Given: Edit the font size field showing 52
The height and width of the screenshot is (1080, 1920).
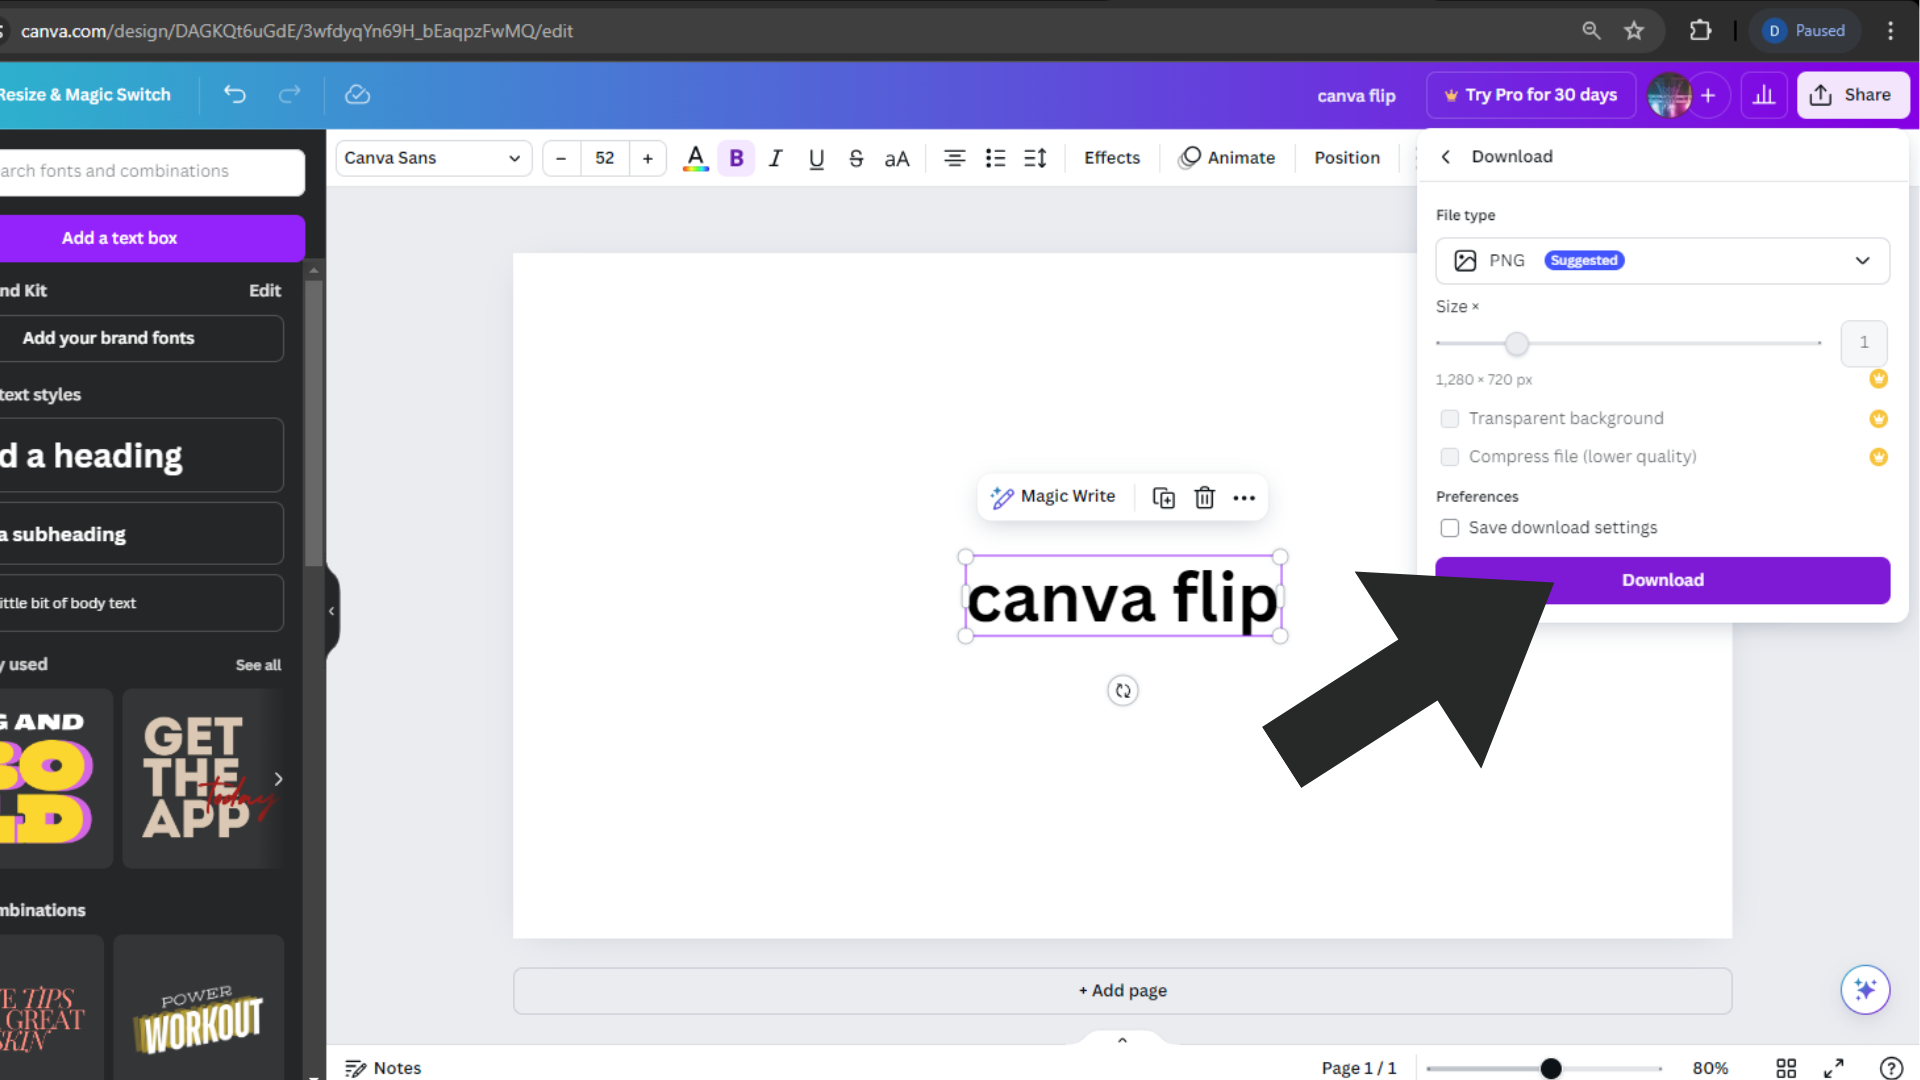Looking at the screenshot, I should coord(605,158).
